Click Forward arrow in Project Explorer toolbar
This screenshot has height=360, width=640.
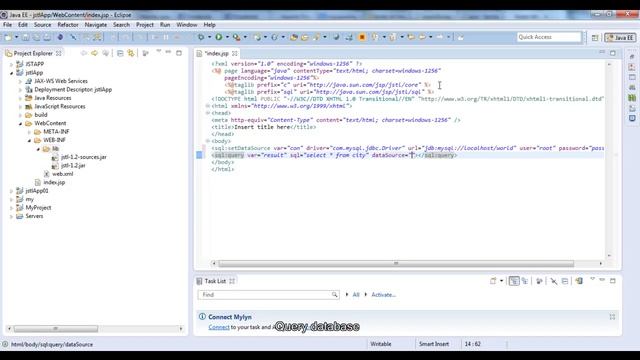94,53
